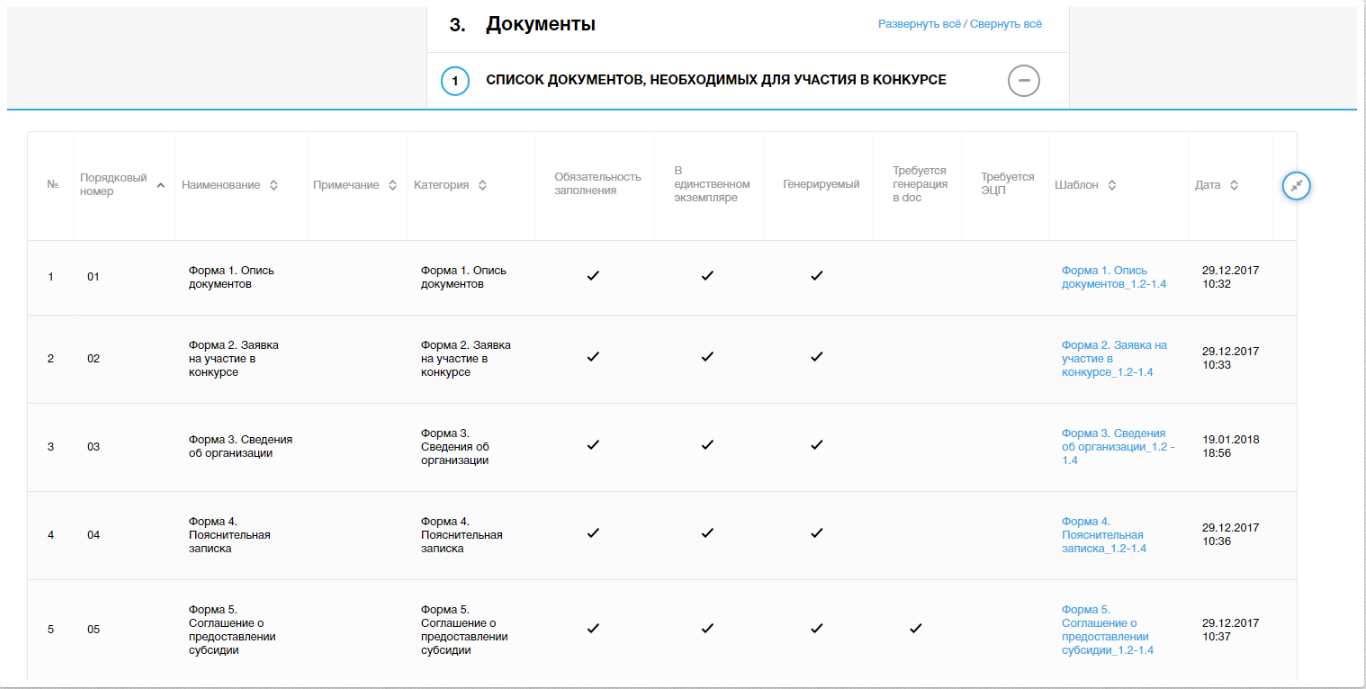Image resolution: width=1366 pixels, height=689 pixels.
Task: Collapse the document list section with minus icon
Action: (x=1023, y=80)
